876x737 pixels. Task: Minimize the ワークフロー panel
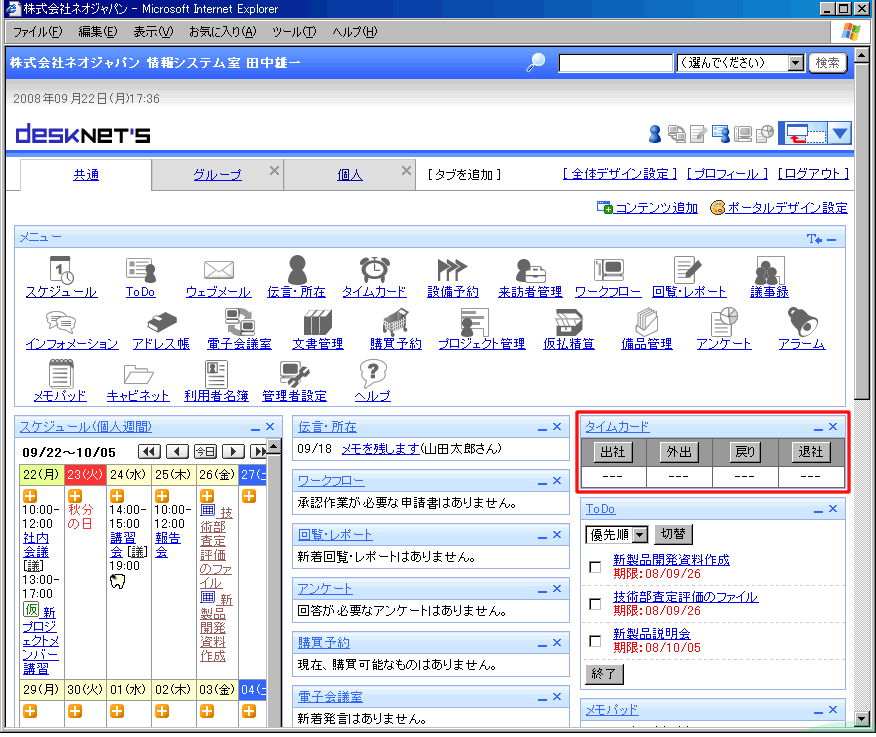point(542,482)
